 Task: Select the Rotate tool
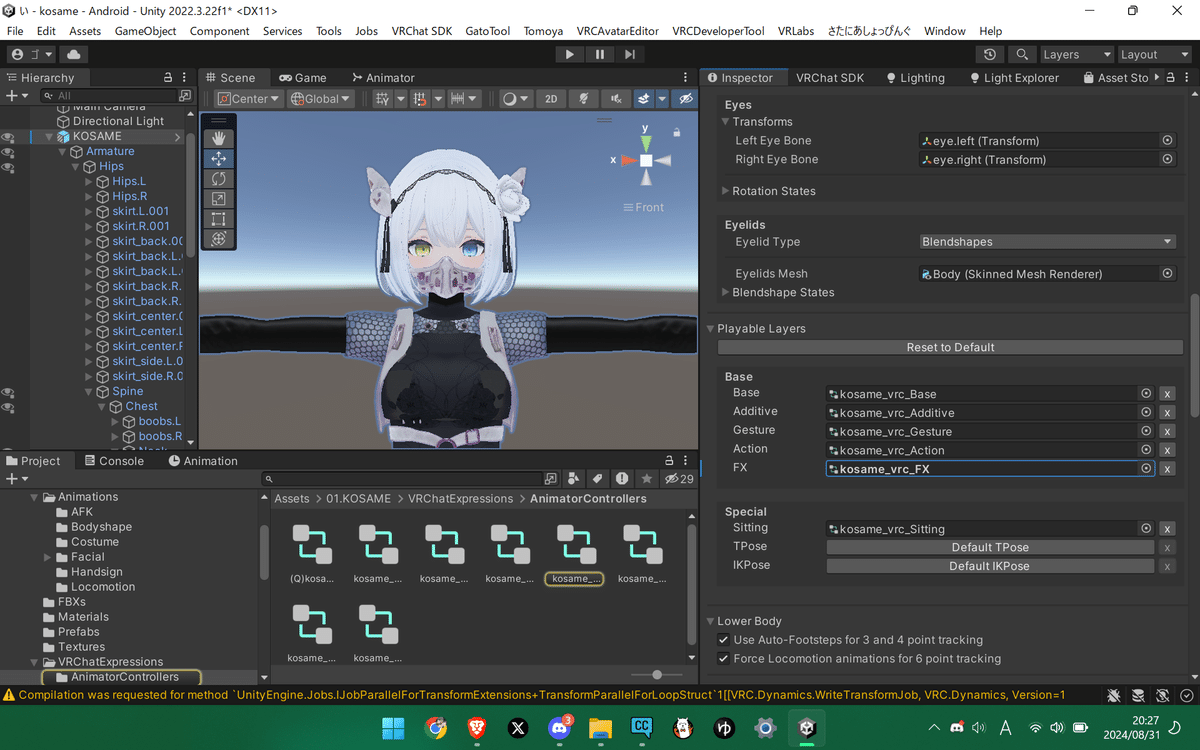pyautogui.click(x=219, y=178)
